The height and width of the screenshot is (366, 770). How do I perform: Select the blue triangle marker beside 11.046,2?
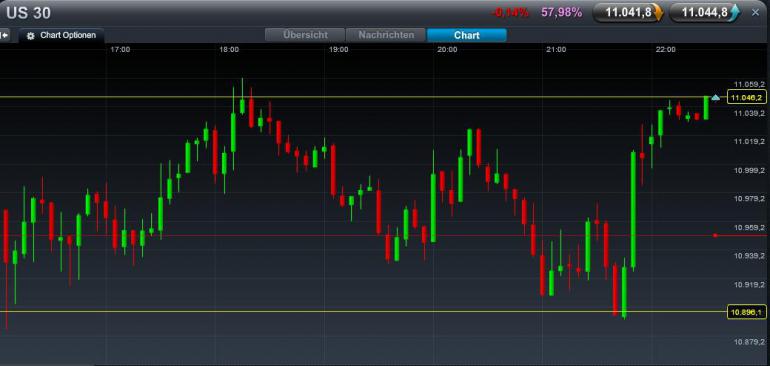pos(715,98)
